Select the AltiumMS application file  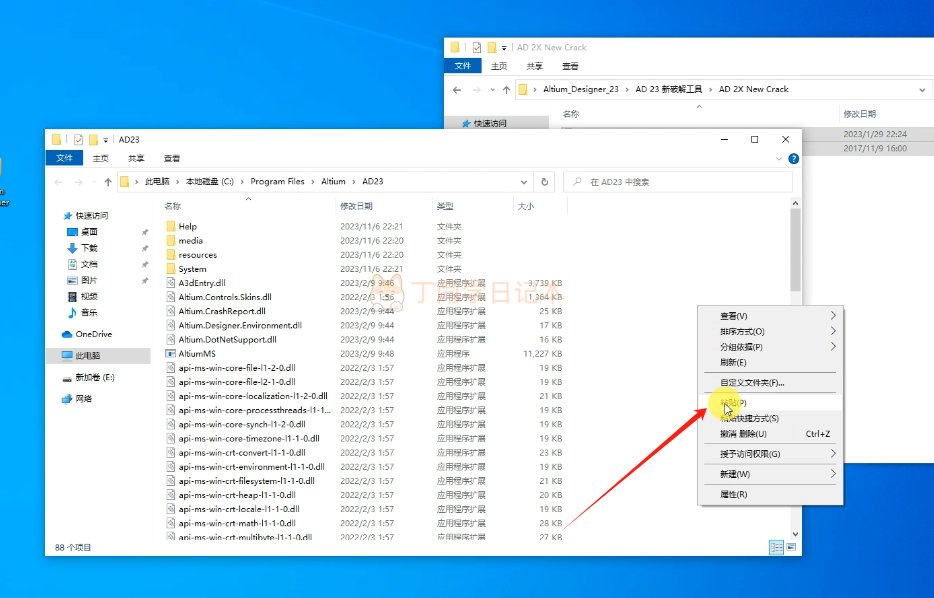click(197, 353)
